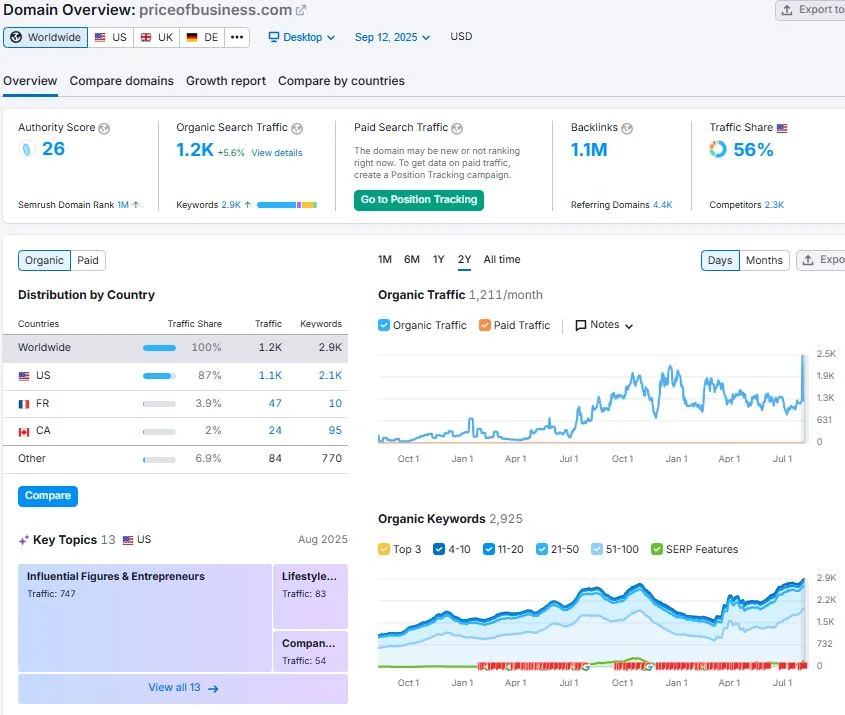Open Referring Domains 4.4K link
The height and width of the screenshot is (715, 845).
pyautogui.click(x=662, y=205)
